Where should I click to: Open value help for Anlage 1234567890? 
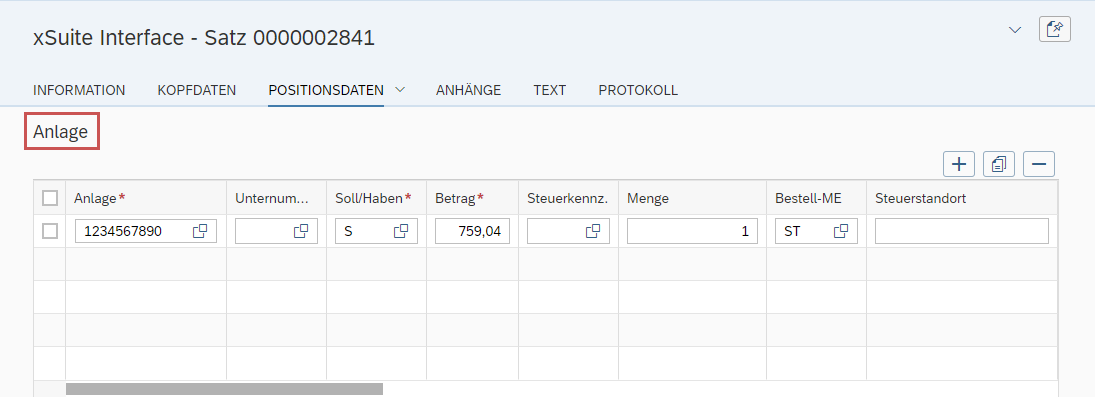200,231
